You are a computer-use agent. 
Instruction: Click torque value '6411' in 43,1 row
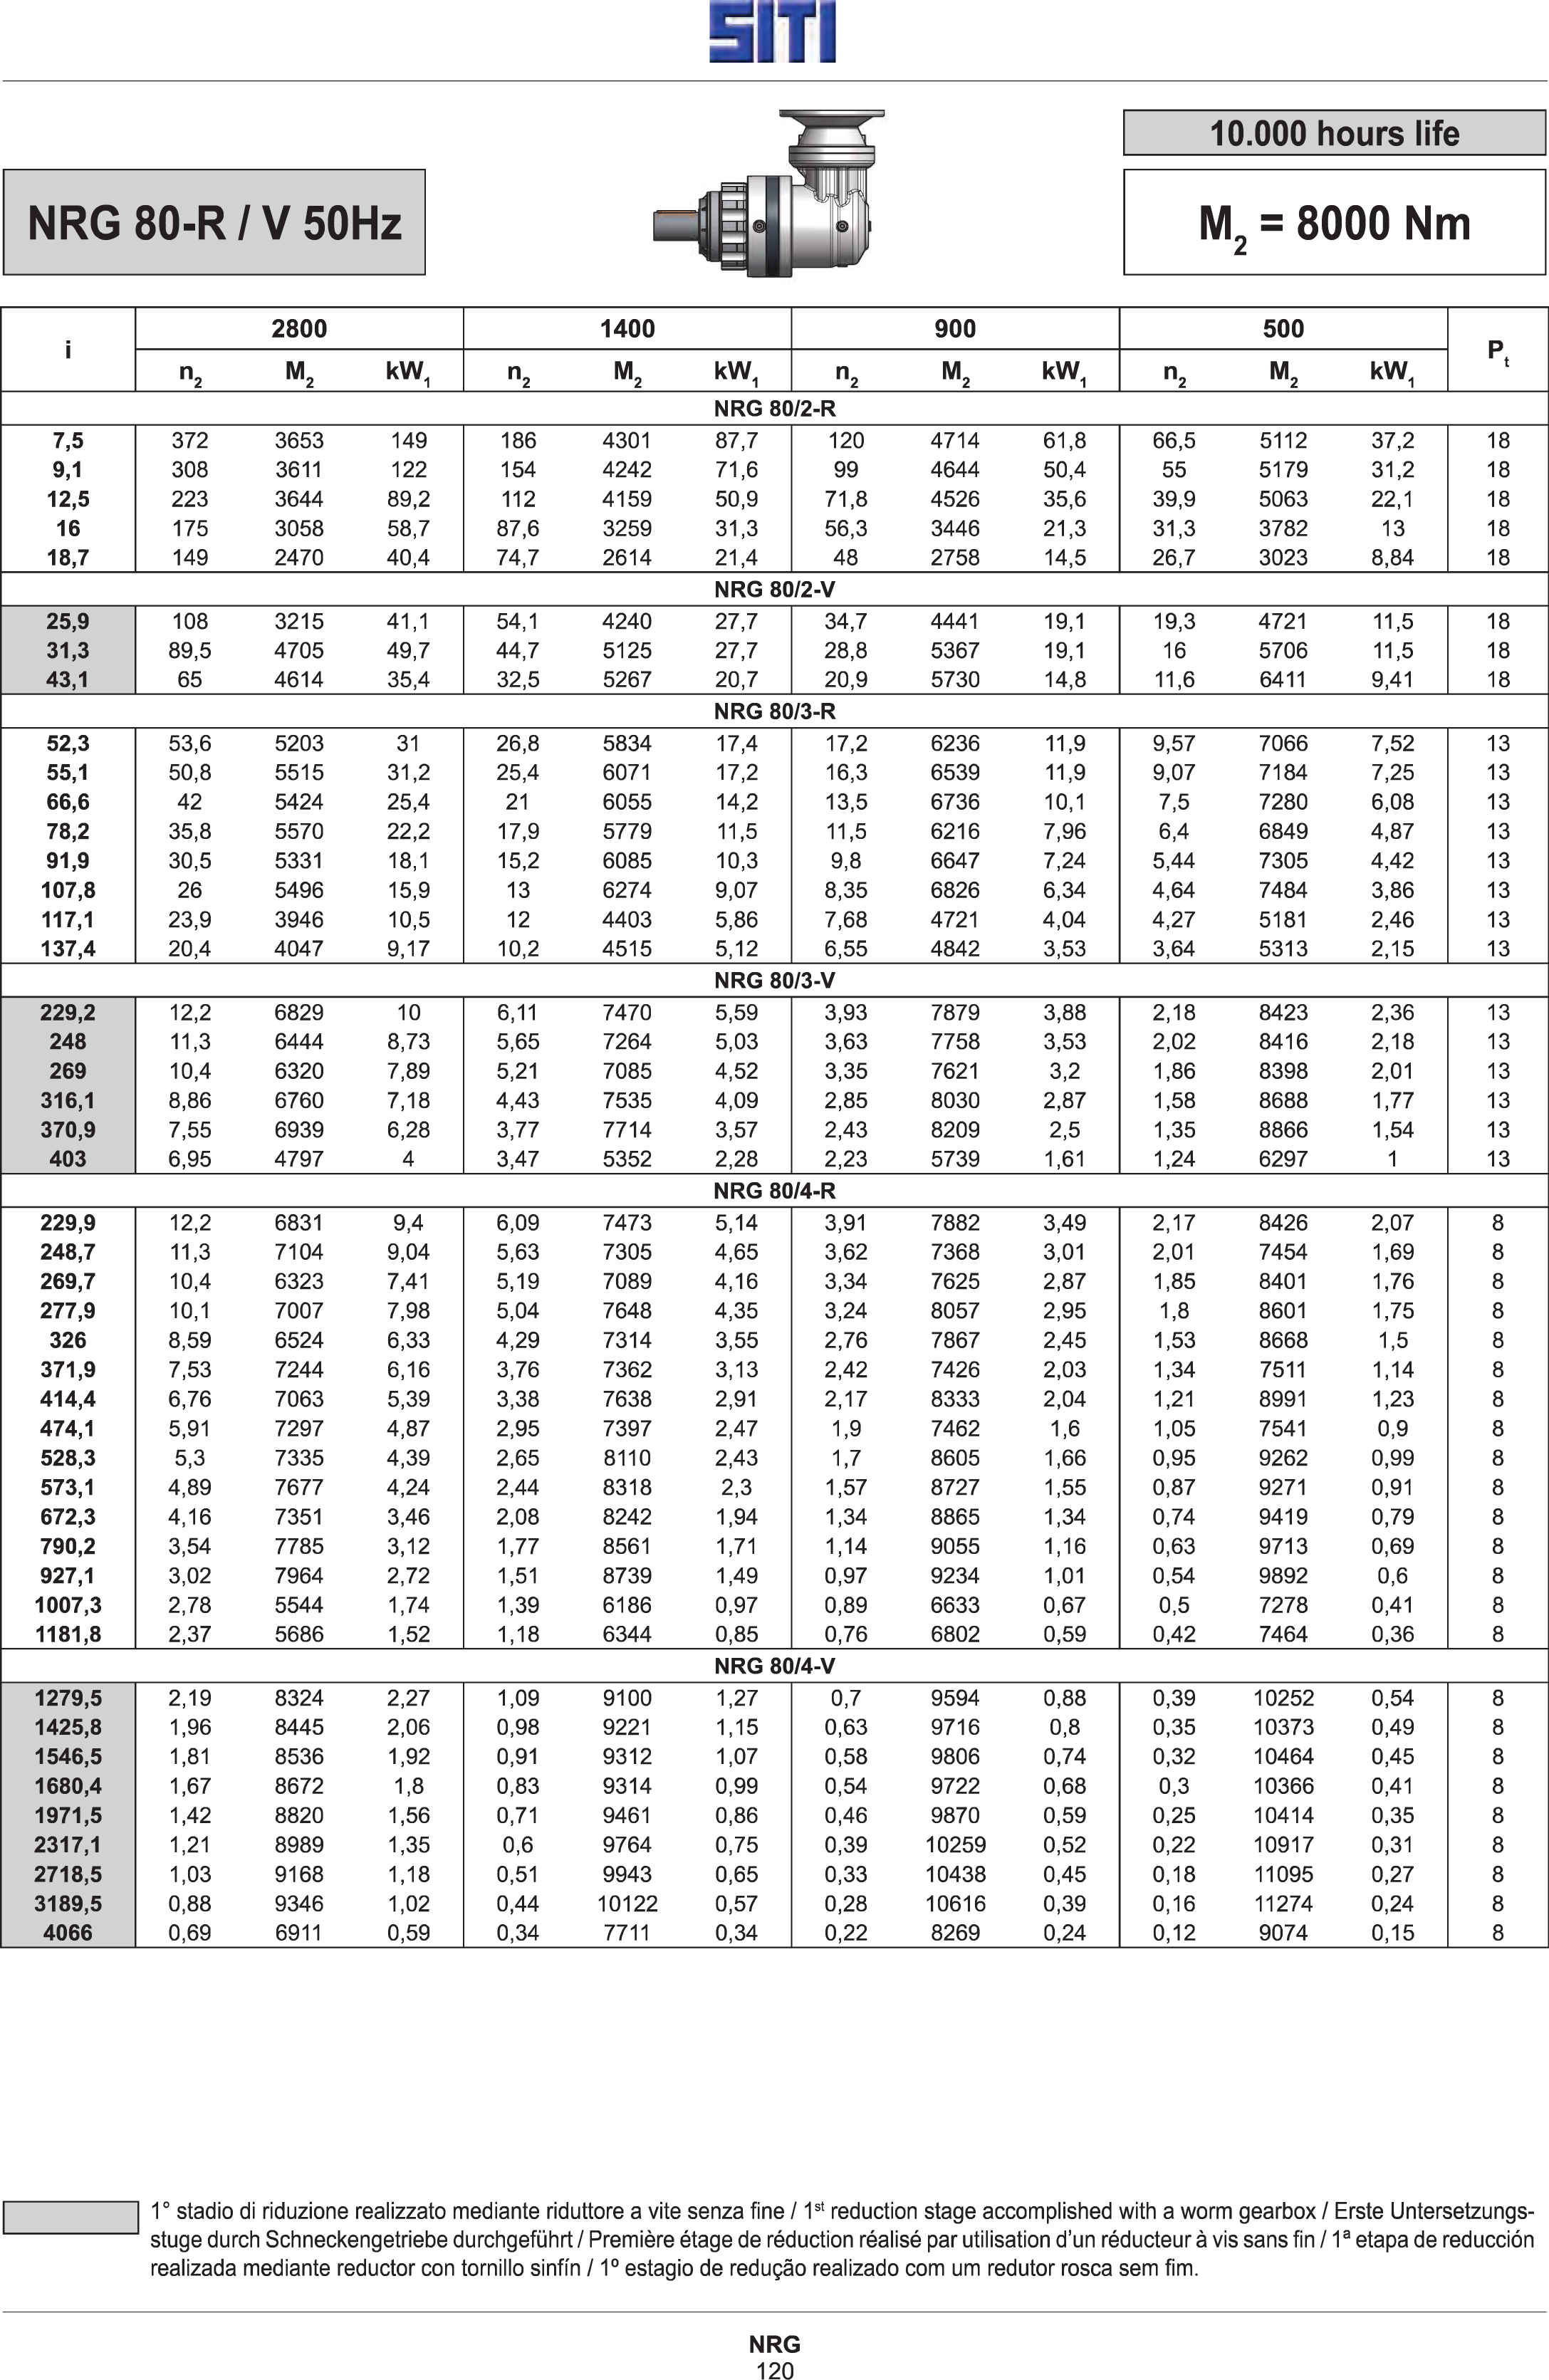[x=1283, y=679]
